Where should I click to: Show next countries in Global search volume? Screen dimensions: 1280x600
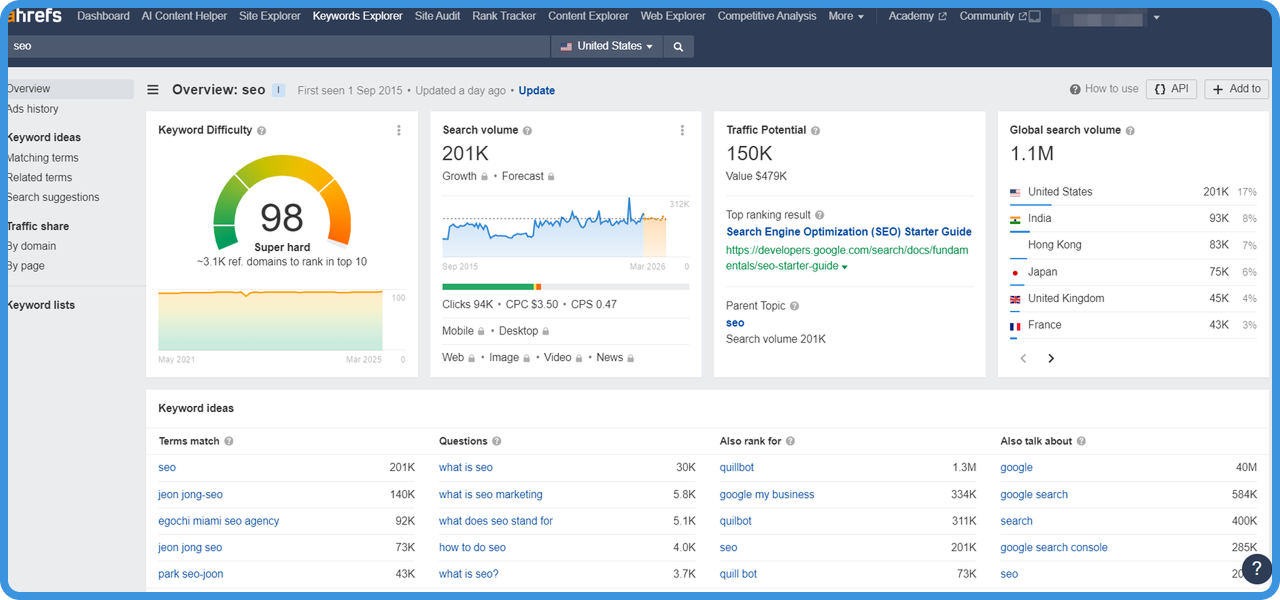[1051, 358]
